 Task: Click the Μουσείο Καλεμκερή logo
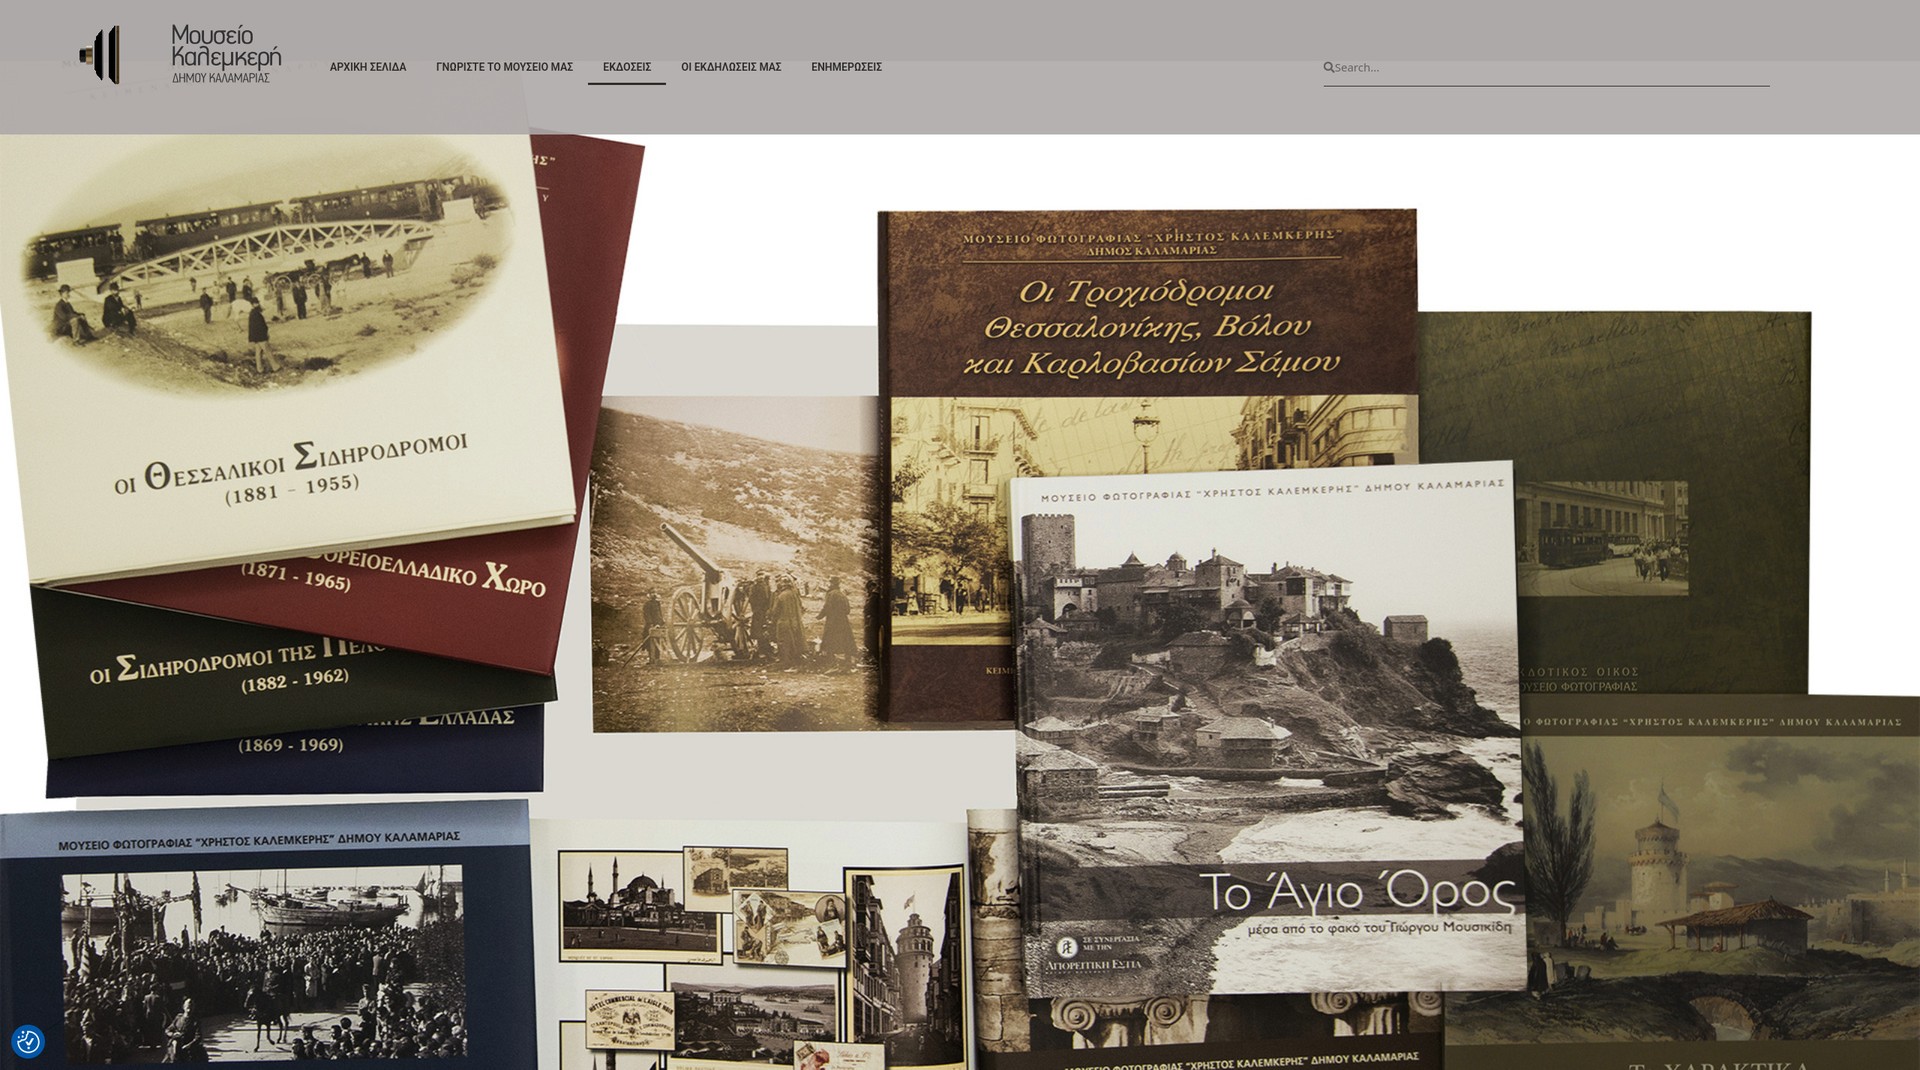(181, 55)
